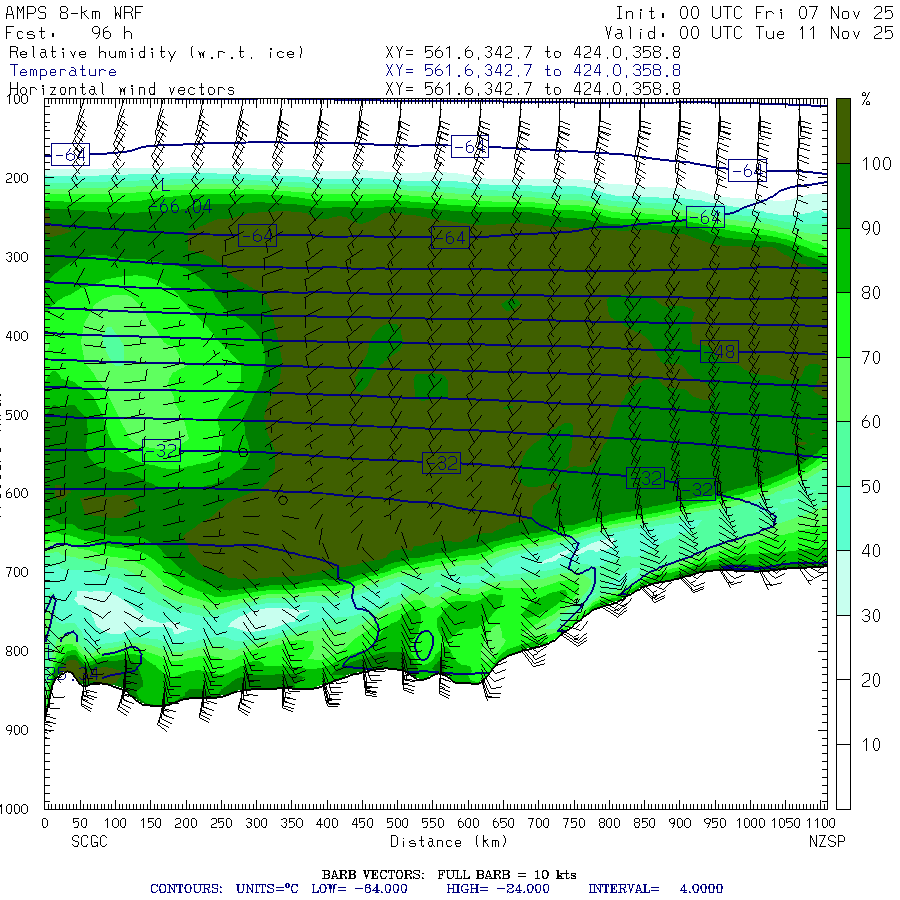Image resolution: width=900 pixels, height=900 pixels.
Task: Click the -48 temperature contour label
Action: click(x=719, y=351)
